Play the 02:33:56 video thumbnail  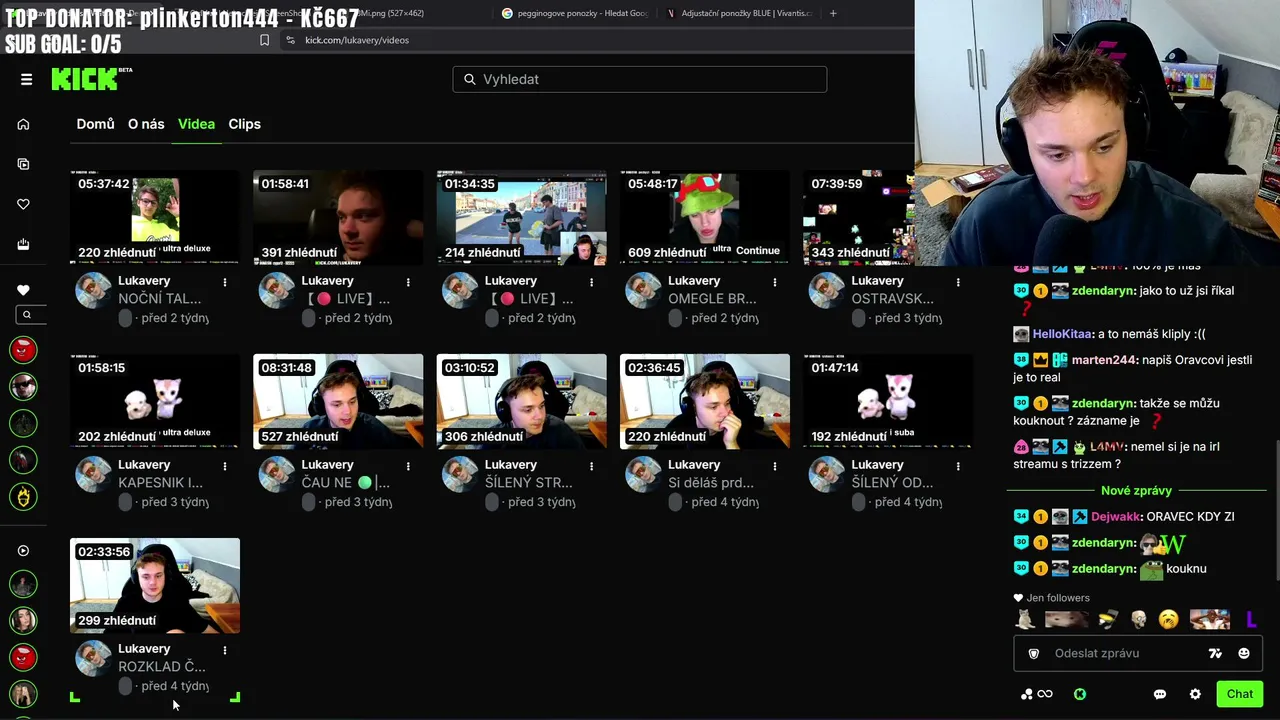(155, 585)
